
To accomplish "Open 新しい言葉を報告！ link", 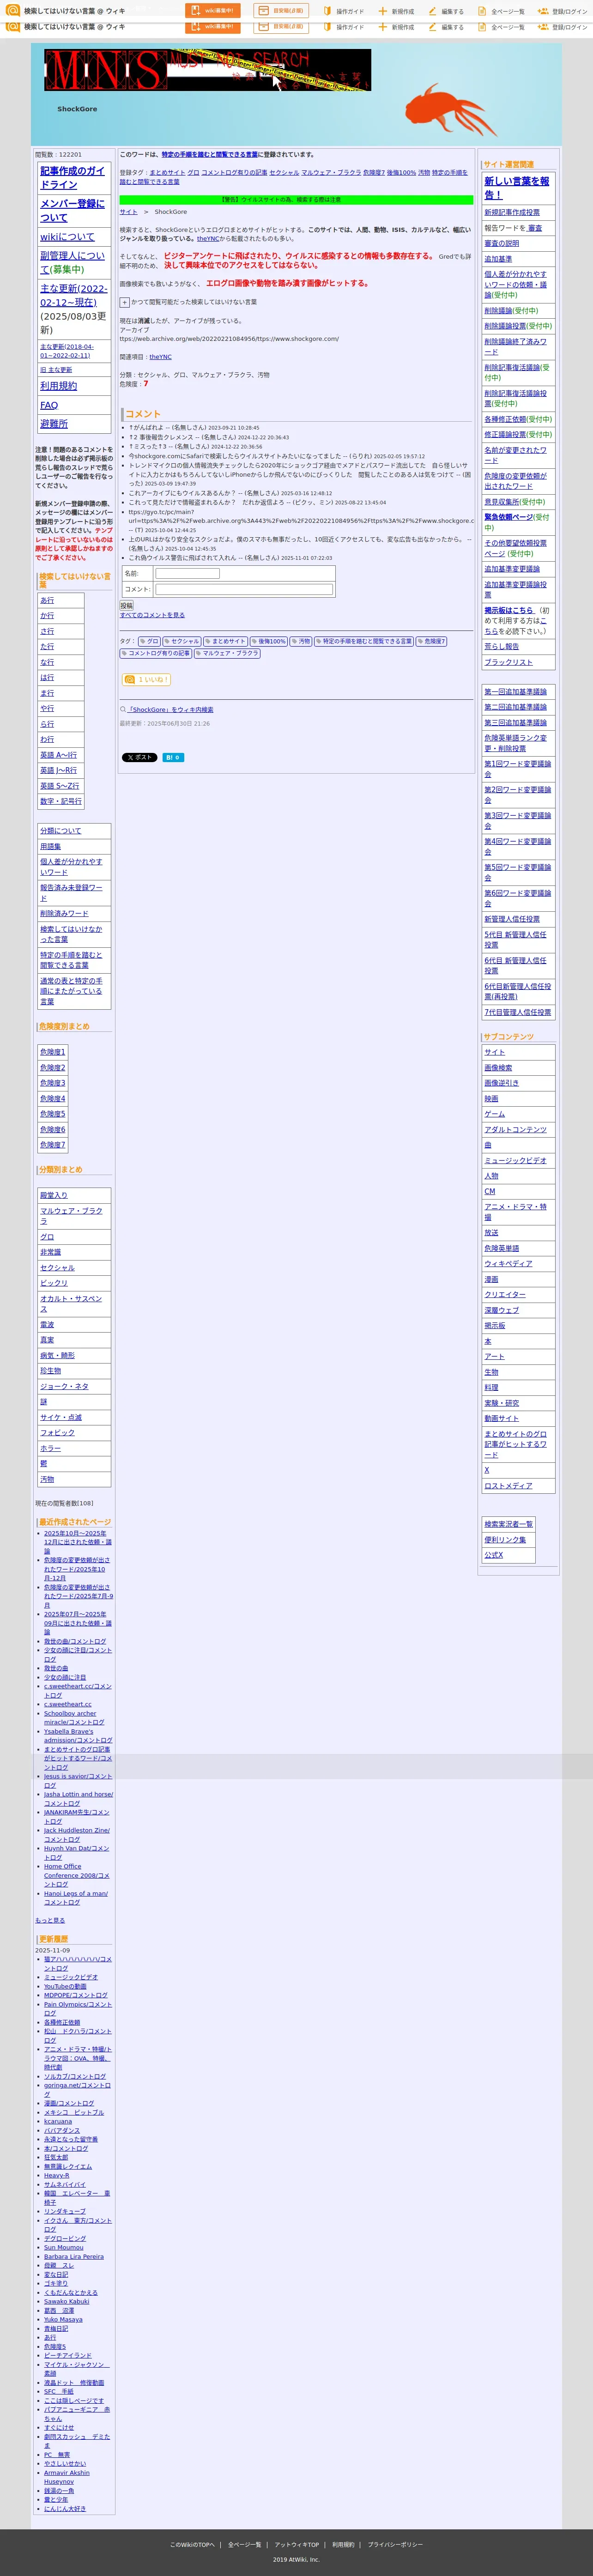I will click(x=517, y=188).
